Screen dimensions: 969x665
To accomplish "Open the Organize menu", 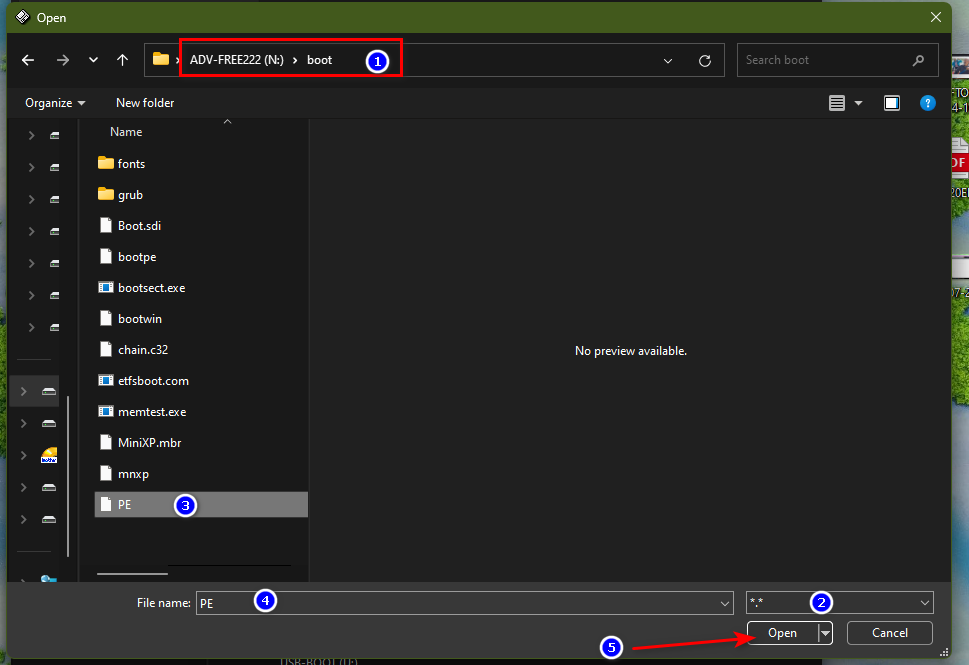I will point(55,103).
